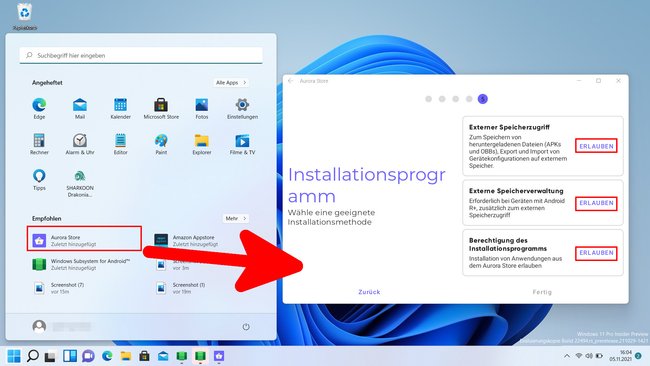This screenshot has width=650, height=366.
Task: Open Einstellungen from Start menu
Action: tap(242, 109)
